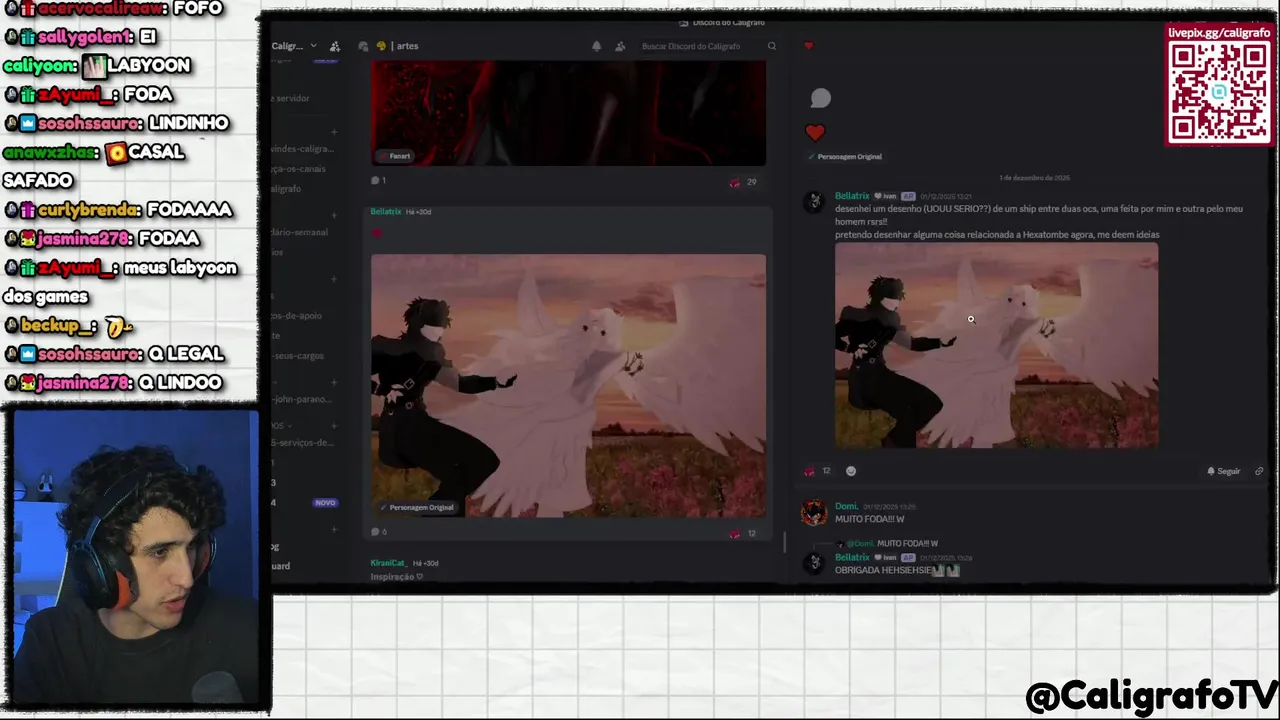Open john-parano... channel in sidebar

click(x=301, y=399)
